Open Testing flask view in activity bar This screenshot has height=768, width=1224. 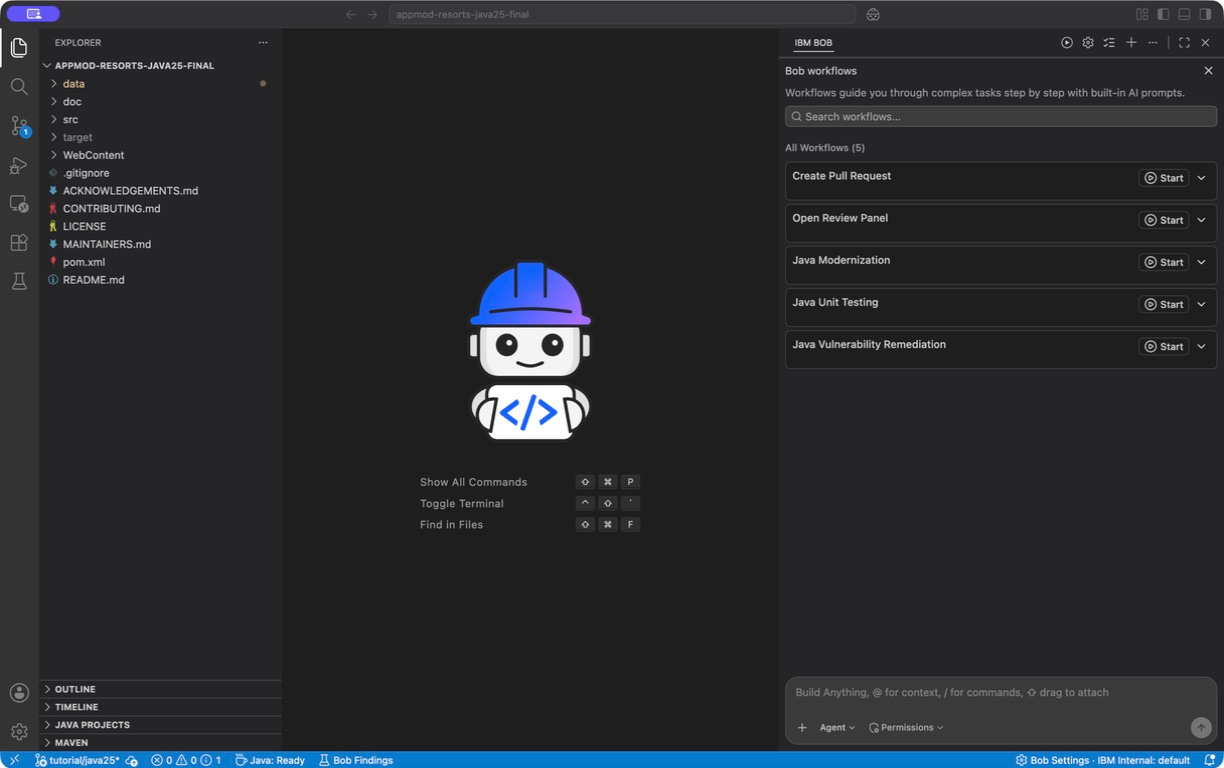point(19,282)
